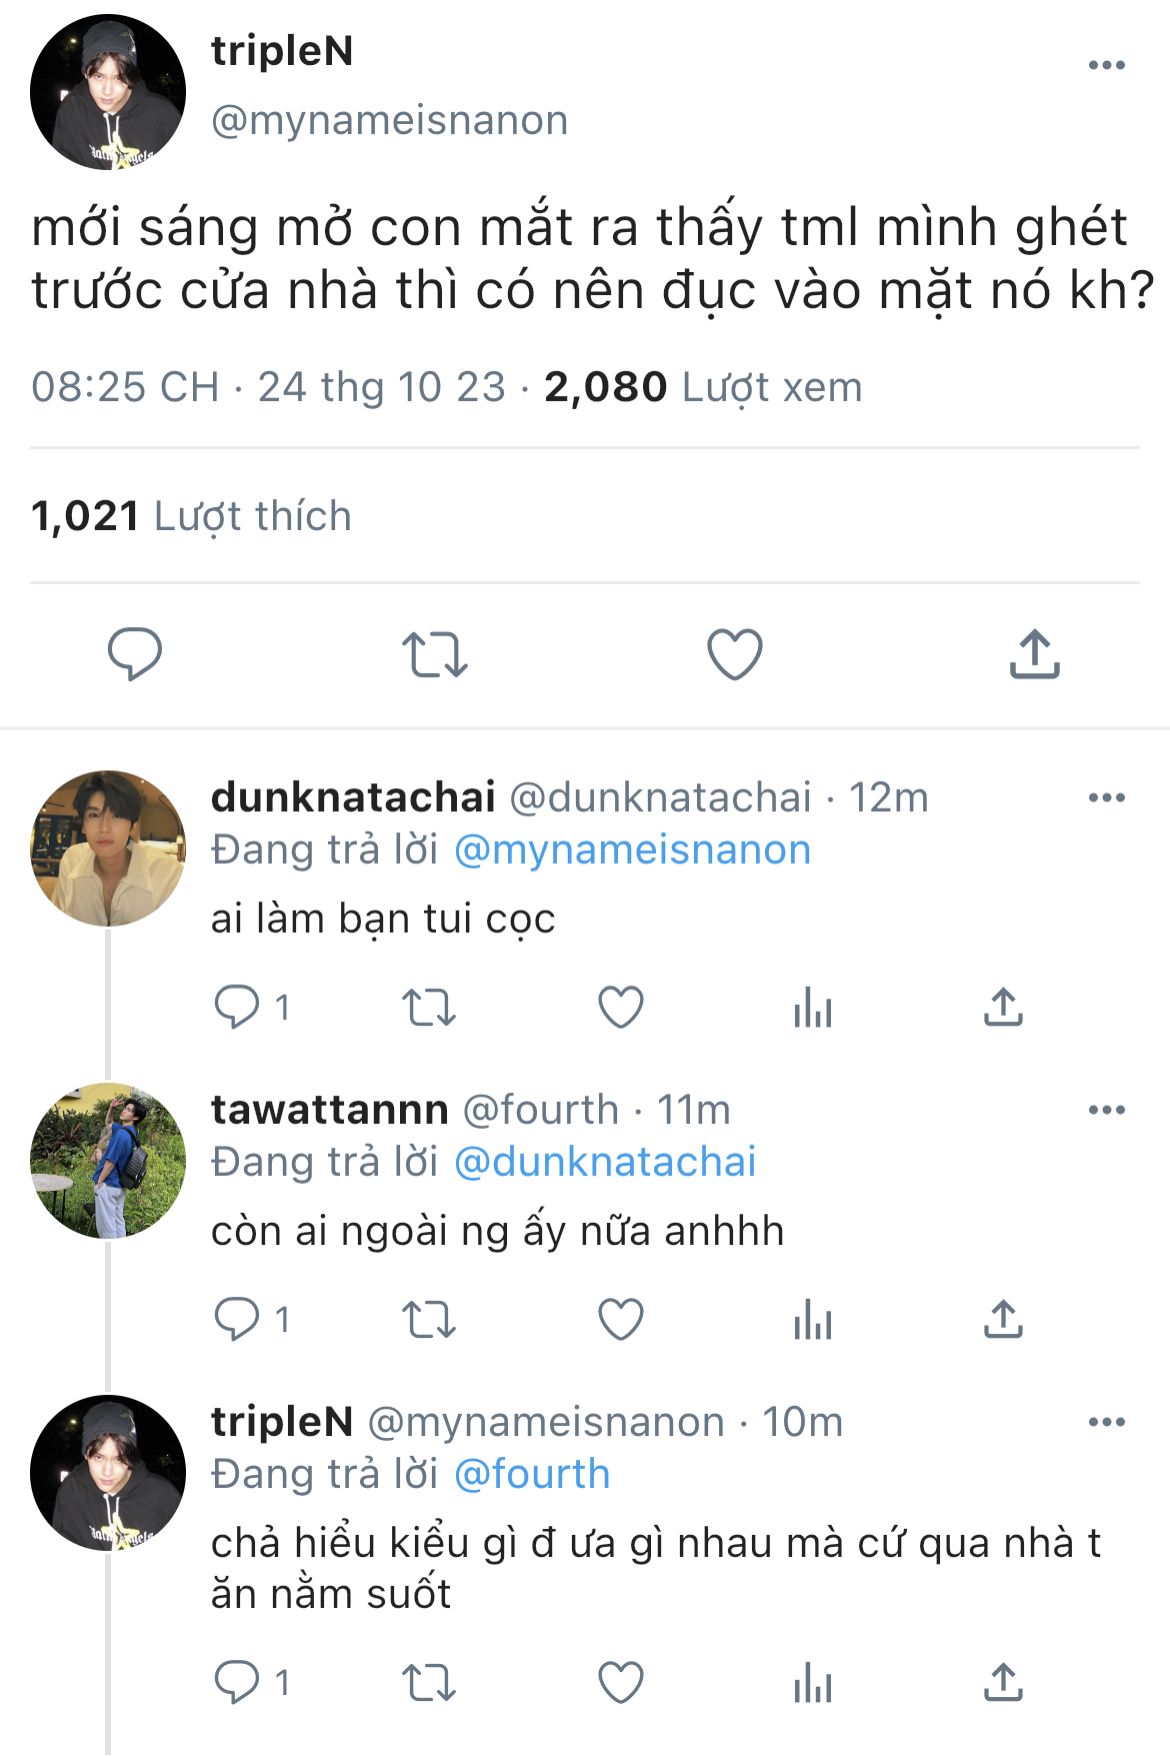Open more options for main tweet
1170x1756 pixels.
(x=1106, y=66)
